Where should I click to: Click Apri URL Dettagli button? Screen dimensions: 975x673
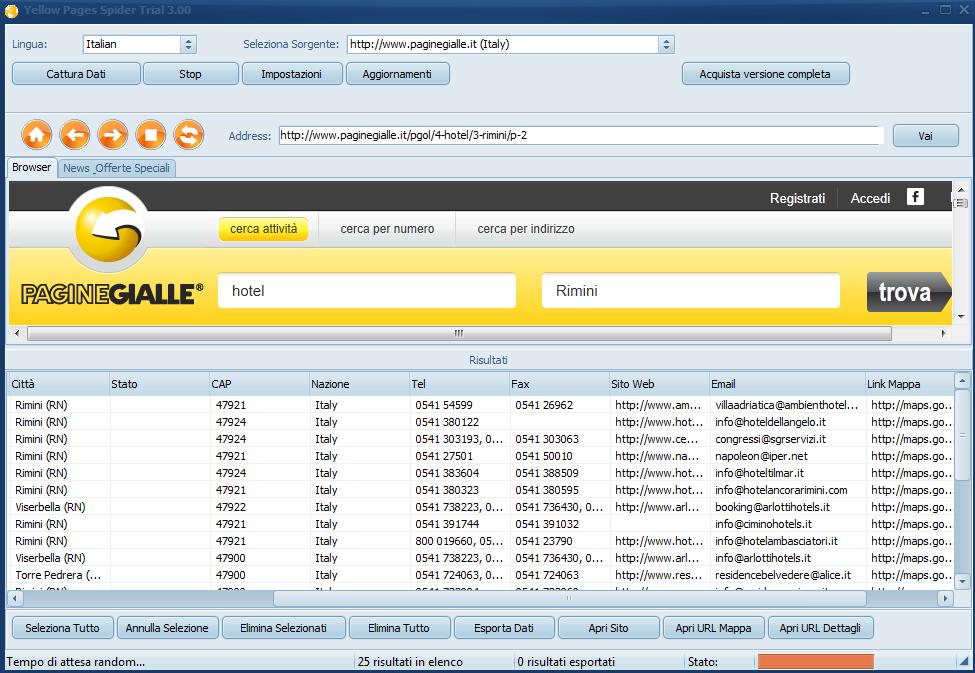click(x=821, y=628)
